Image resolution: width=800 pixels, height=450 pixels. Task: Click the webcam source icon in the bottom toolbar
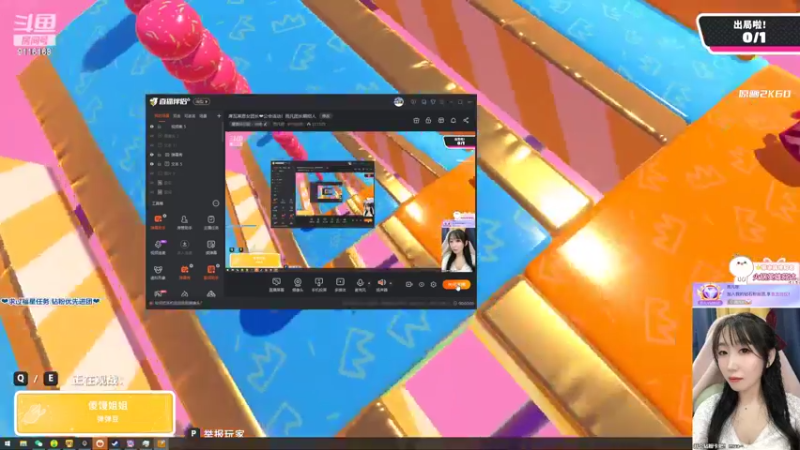(x=297, y=282)
